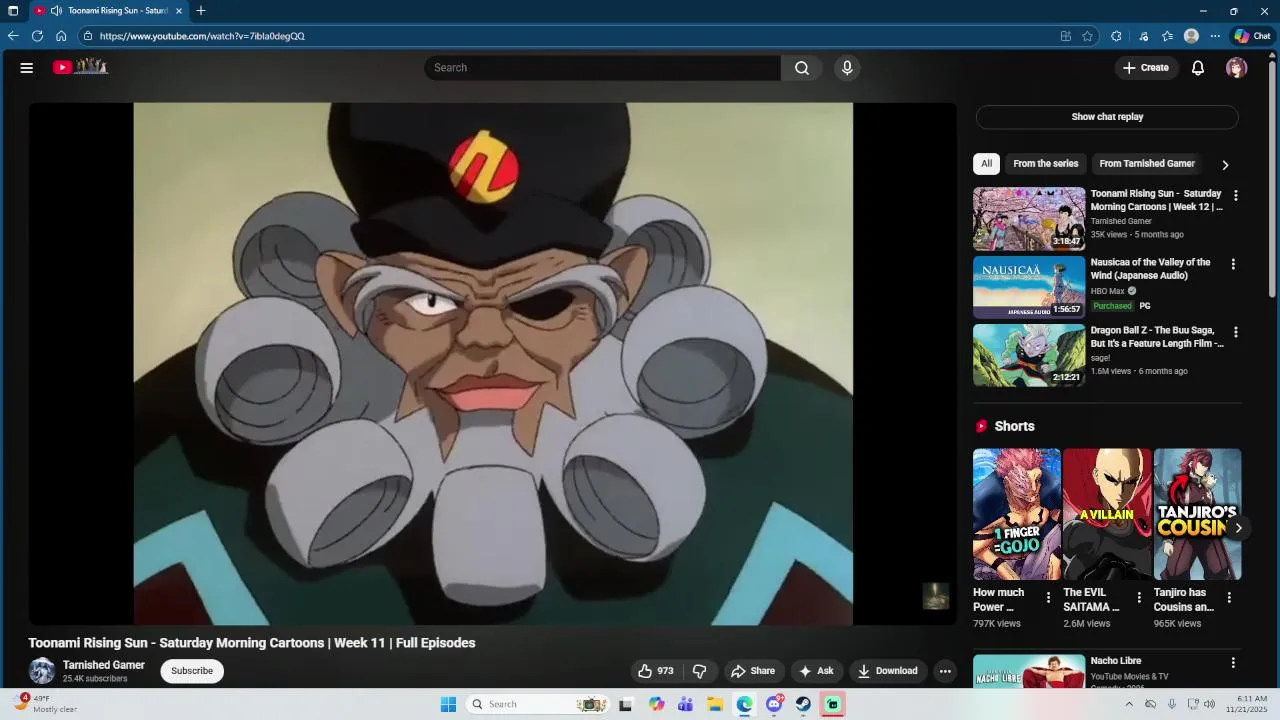Open Copilot Chat in Edge
1280x720 pixels.
(x=1252, y=36)
